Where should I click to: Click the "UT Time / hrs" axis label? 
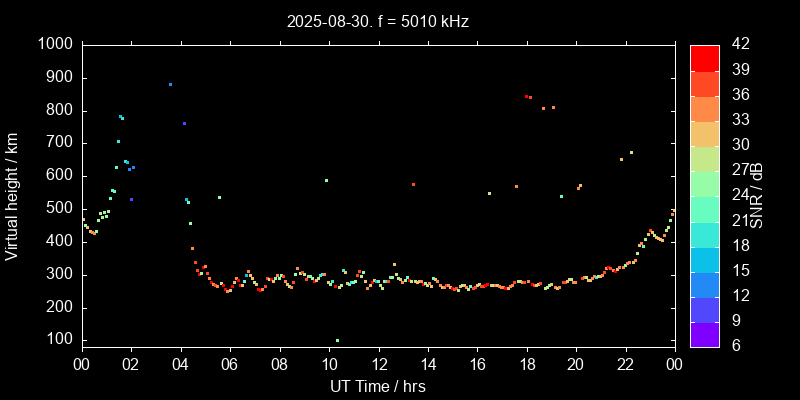tap(378, 385)
